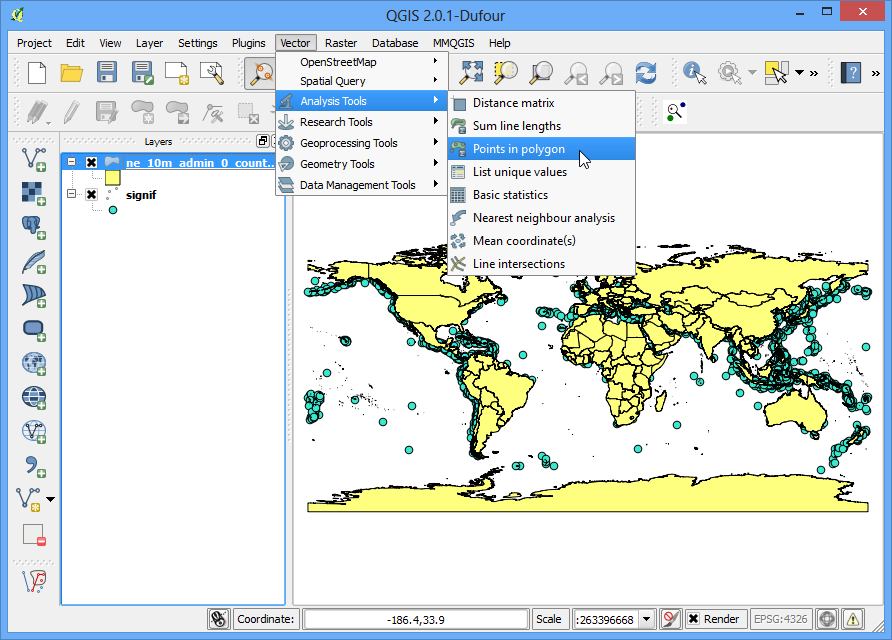
Task: Open the Plugins menu
Action: point(249,43)
